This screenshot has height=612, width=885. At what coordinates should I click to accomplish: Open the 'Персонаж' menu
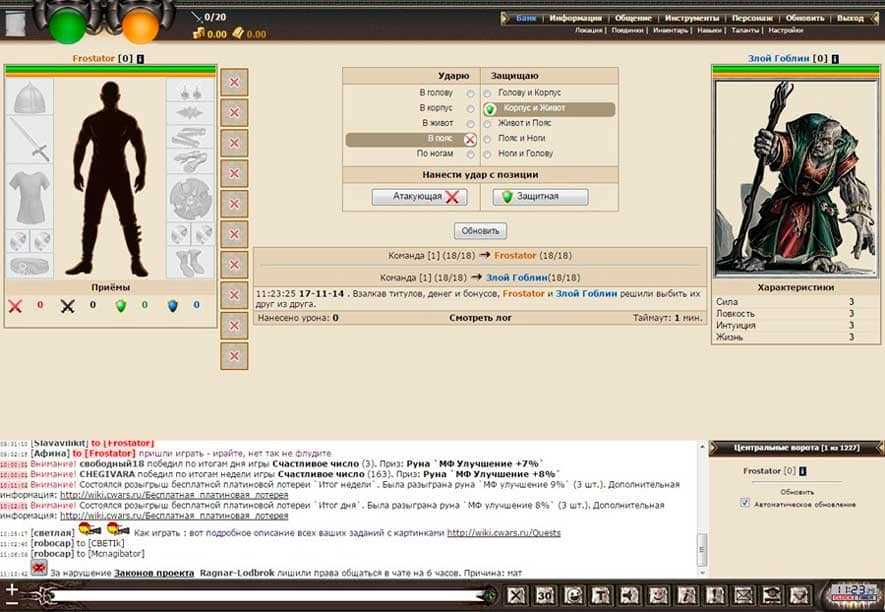coord(752,18)
